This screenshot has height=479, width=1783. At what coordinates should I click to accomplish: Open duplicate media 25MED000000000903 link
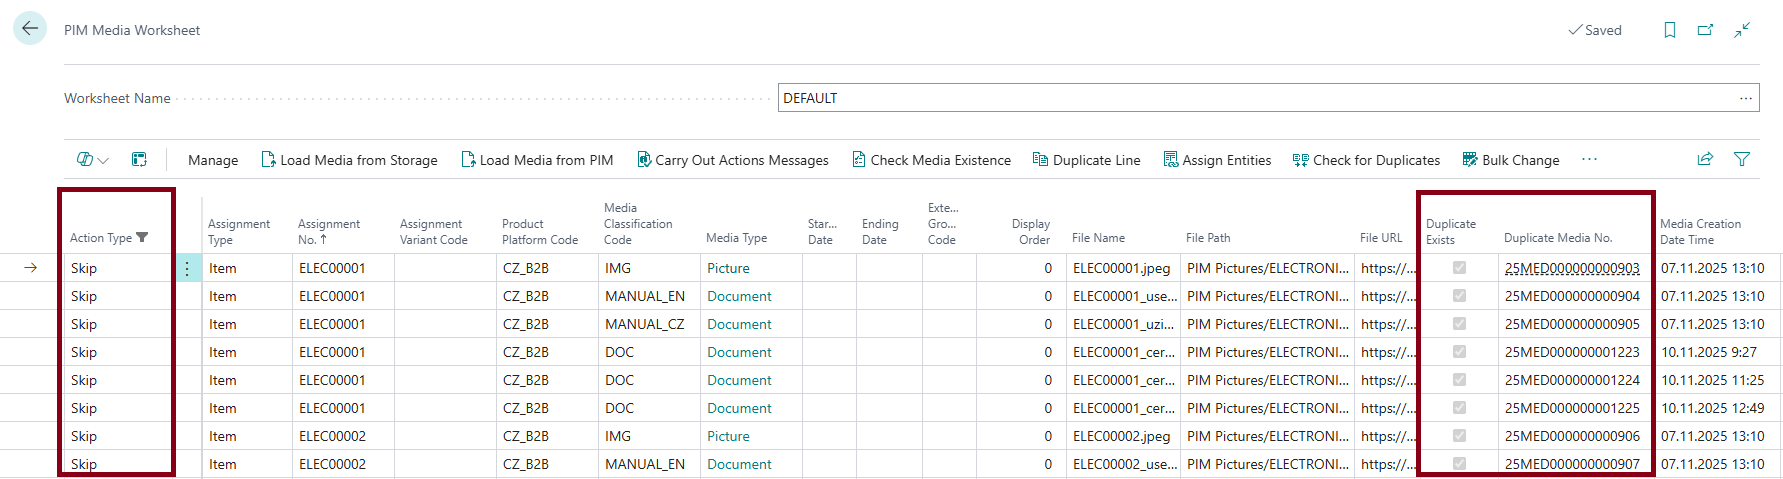1571,268
